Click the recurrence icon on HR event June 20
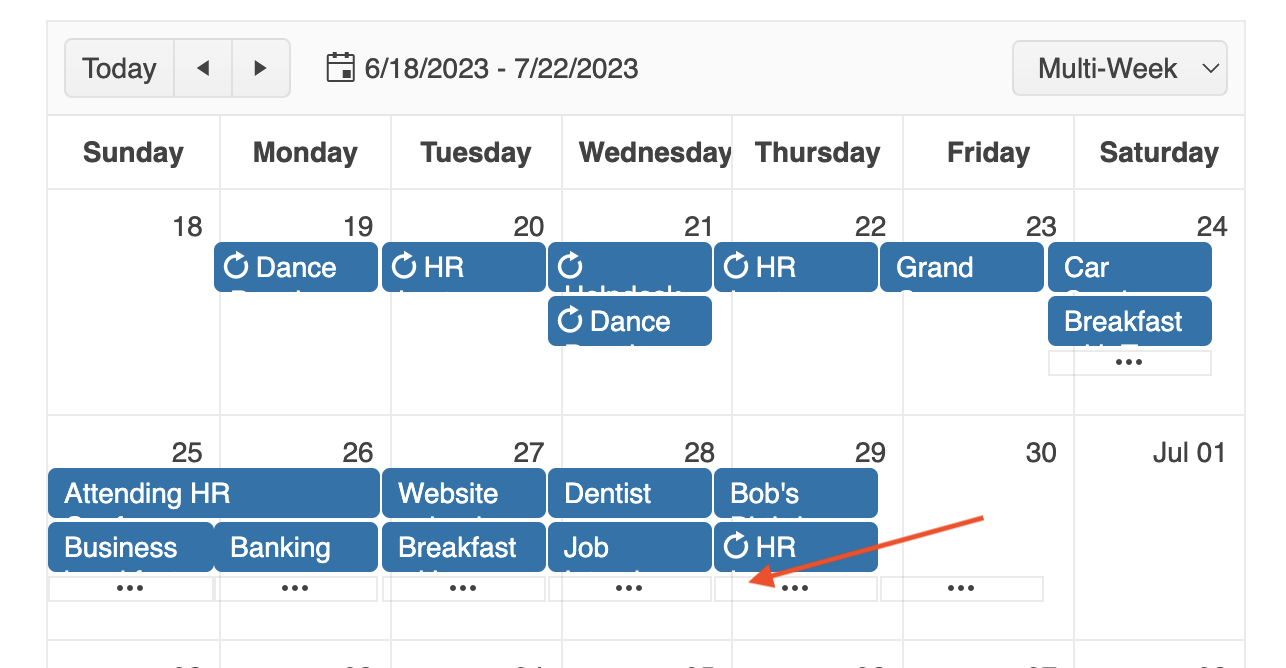The image size is (1286, 668). 405,267
